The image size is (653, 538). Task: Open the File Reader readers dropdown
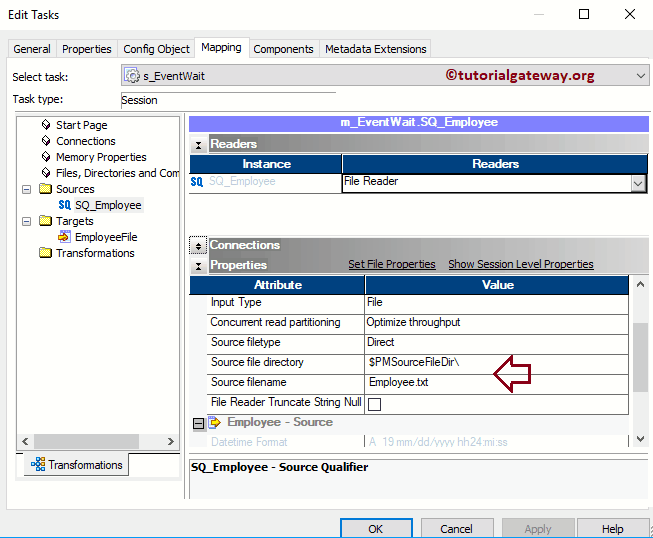(x=638, y=184)
